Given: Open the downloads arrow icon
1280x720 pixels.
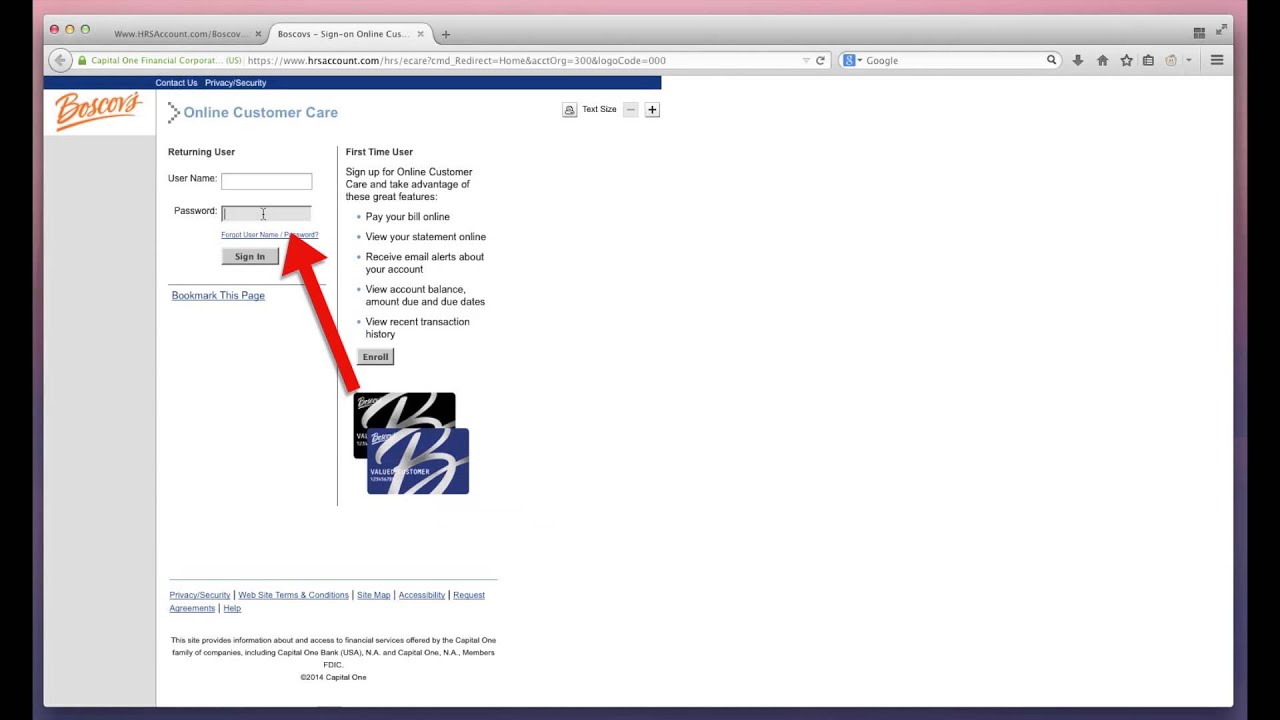Looking at the screenshot, I should 1078,60.
